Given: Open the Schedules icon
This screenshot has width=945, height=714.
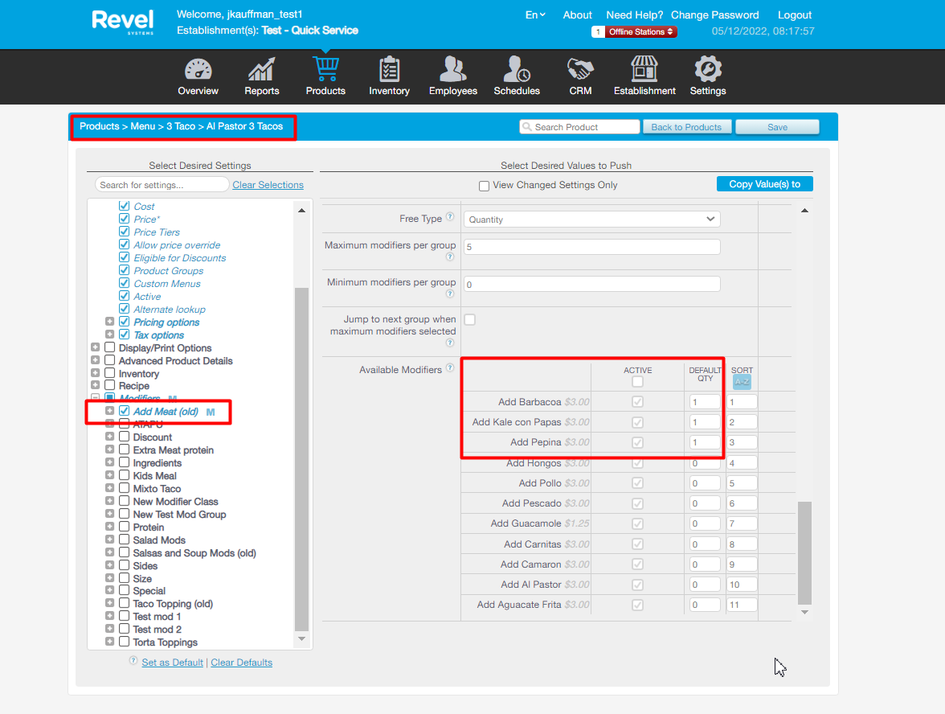Looking at the screenshot, I should coord(517,70).
